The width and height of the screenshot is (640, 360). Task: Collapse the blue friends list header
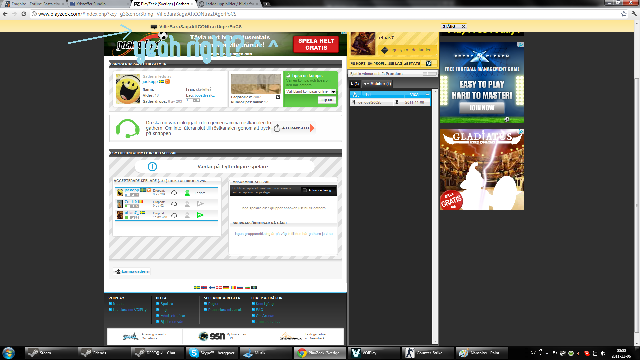(427, 94)
